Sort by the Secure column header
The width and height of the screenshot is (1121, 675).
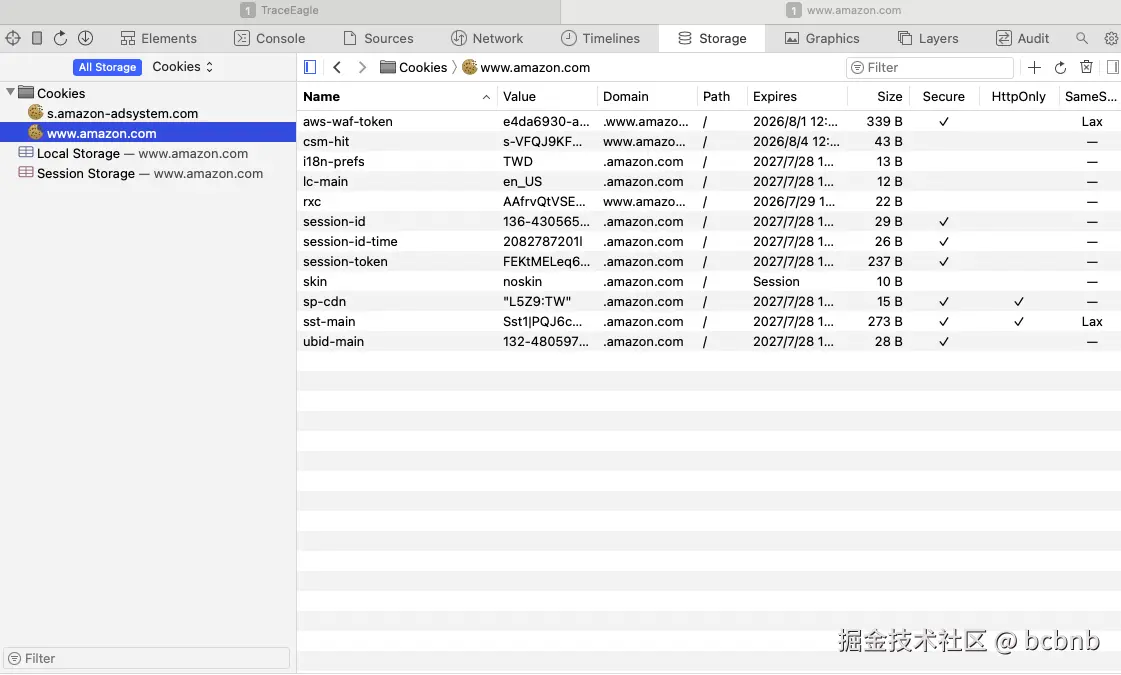point(944,97)
